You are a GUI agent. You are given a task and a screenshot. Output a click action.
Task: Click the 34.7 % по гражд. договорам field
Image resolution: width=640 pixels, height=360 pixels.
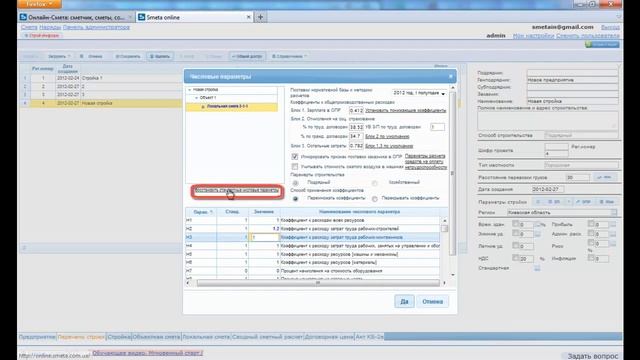[x=356, y=136]
